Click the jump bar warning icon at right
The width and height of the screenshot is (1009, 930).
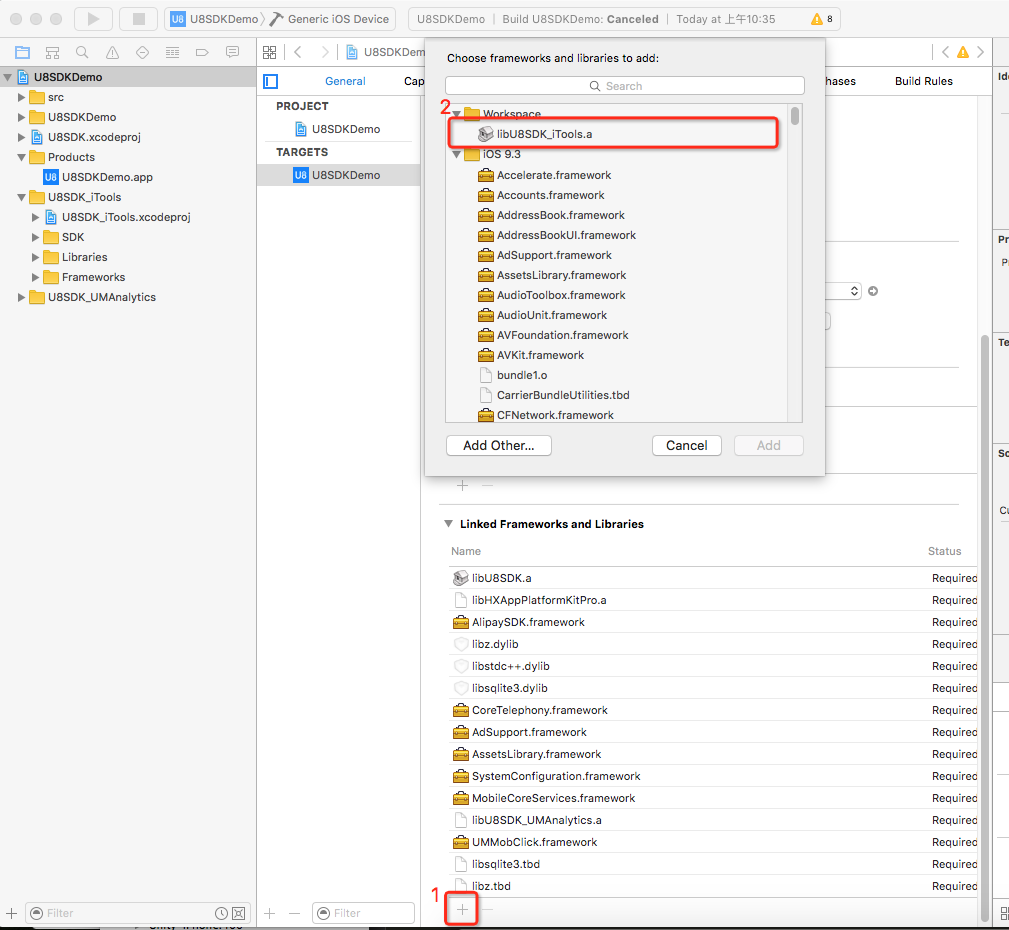point(963,52)
